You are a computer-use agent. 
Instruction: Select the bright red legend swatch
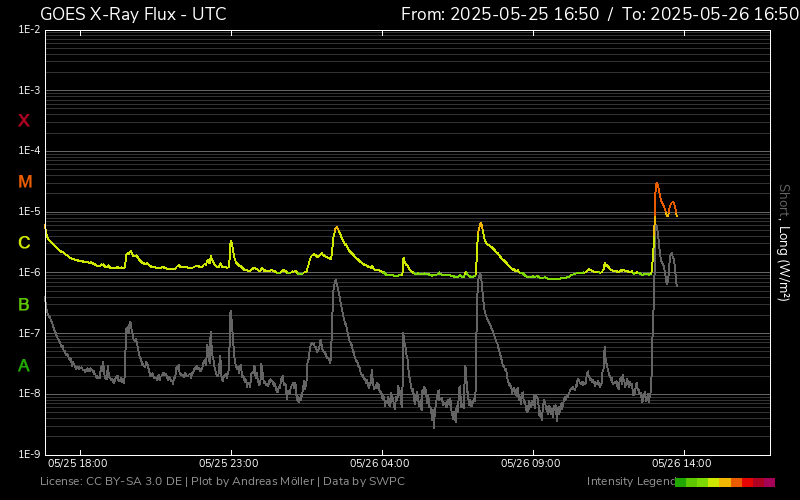[747, 483]
